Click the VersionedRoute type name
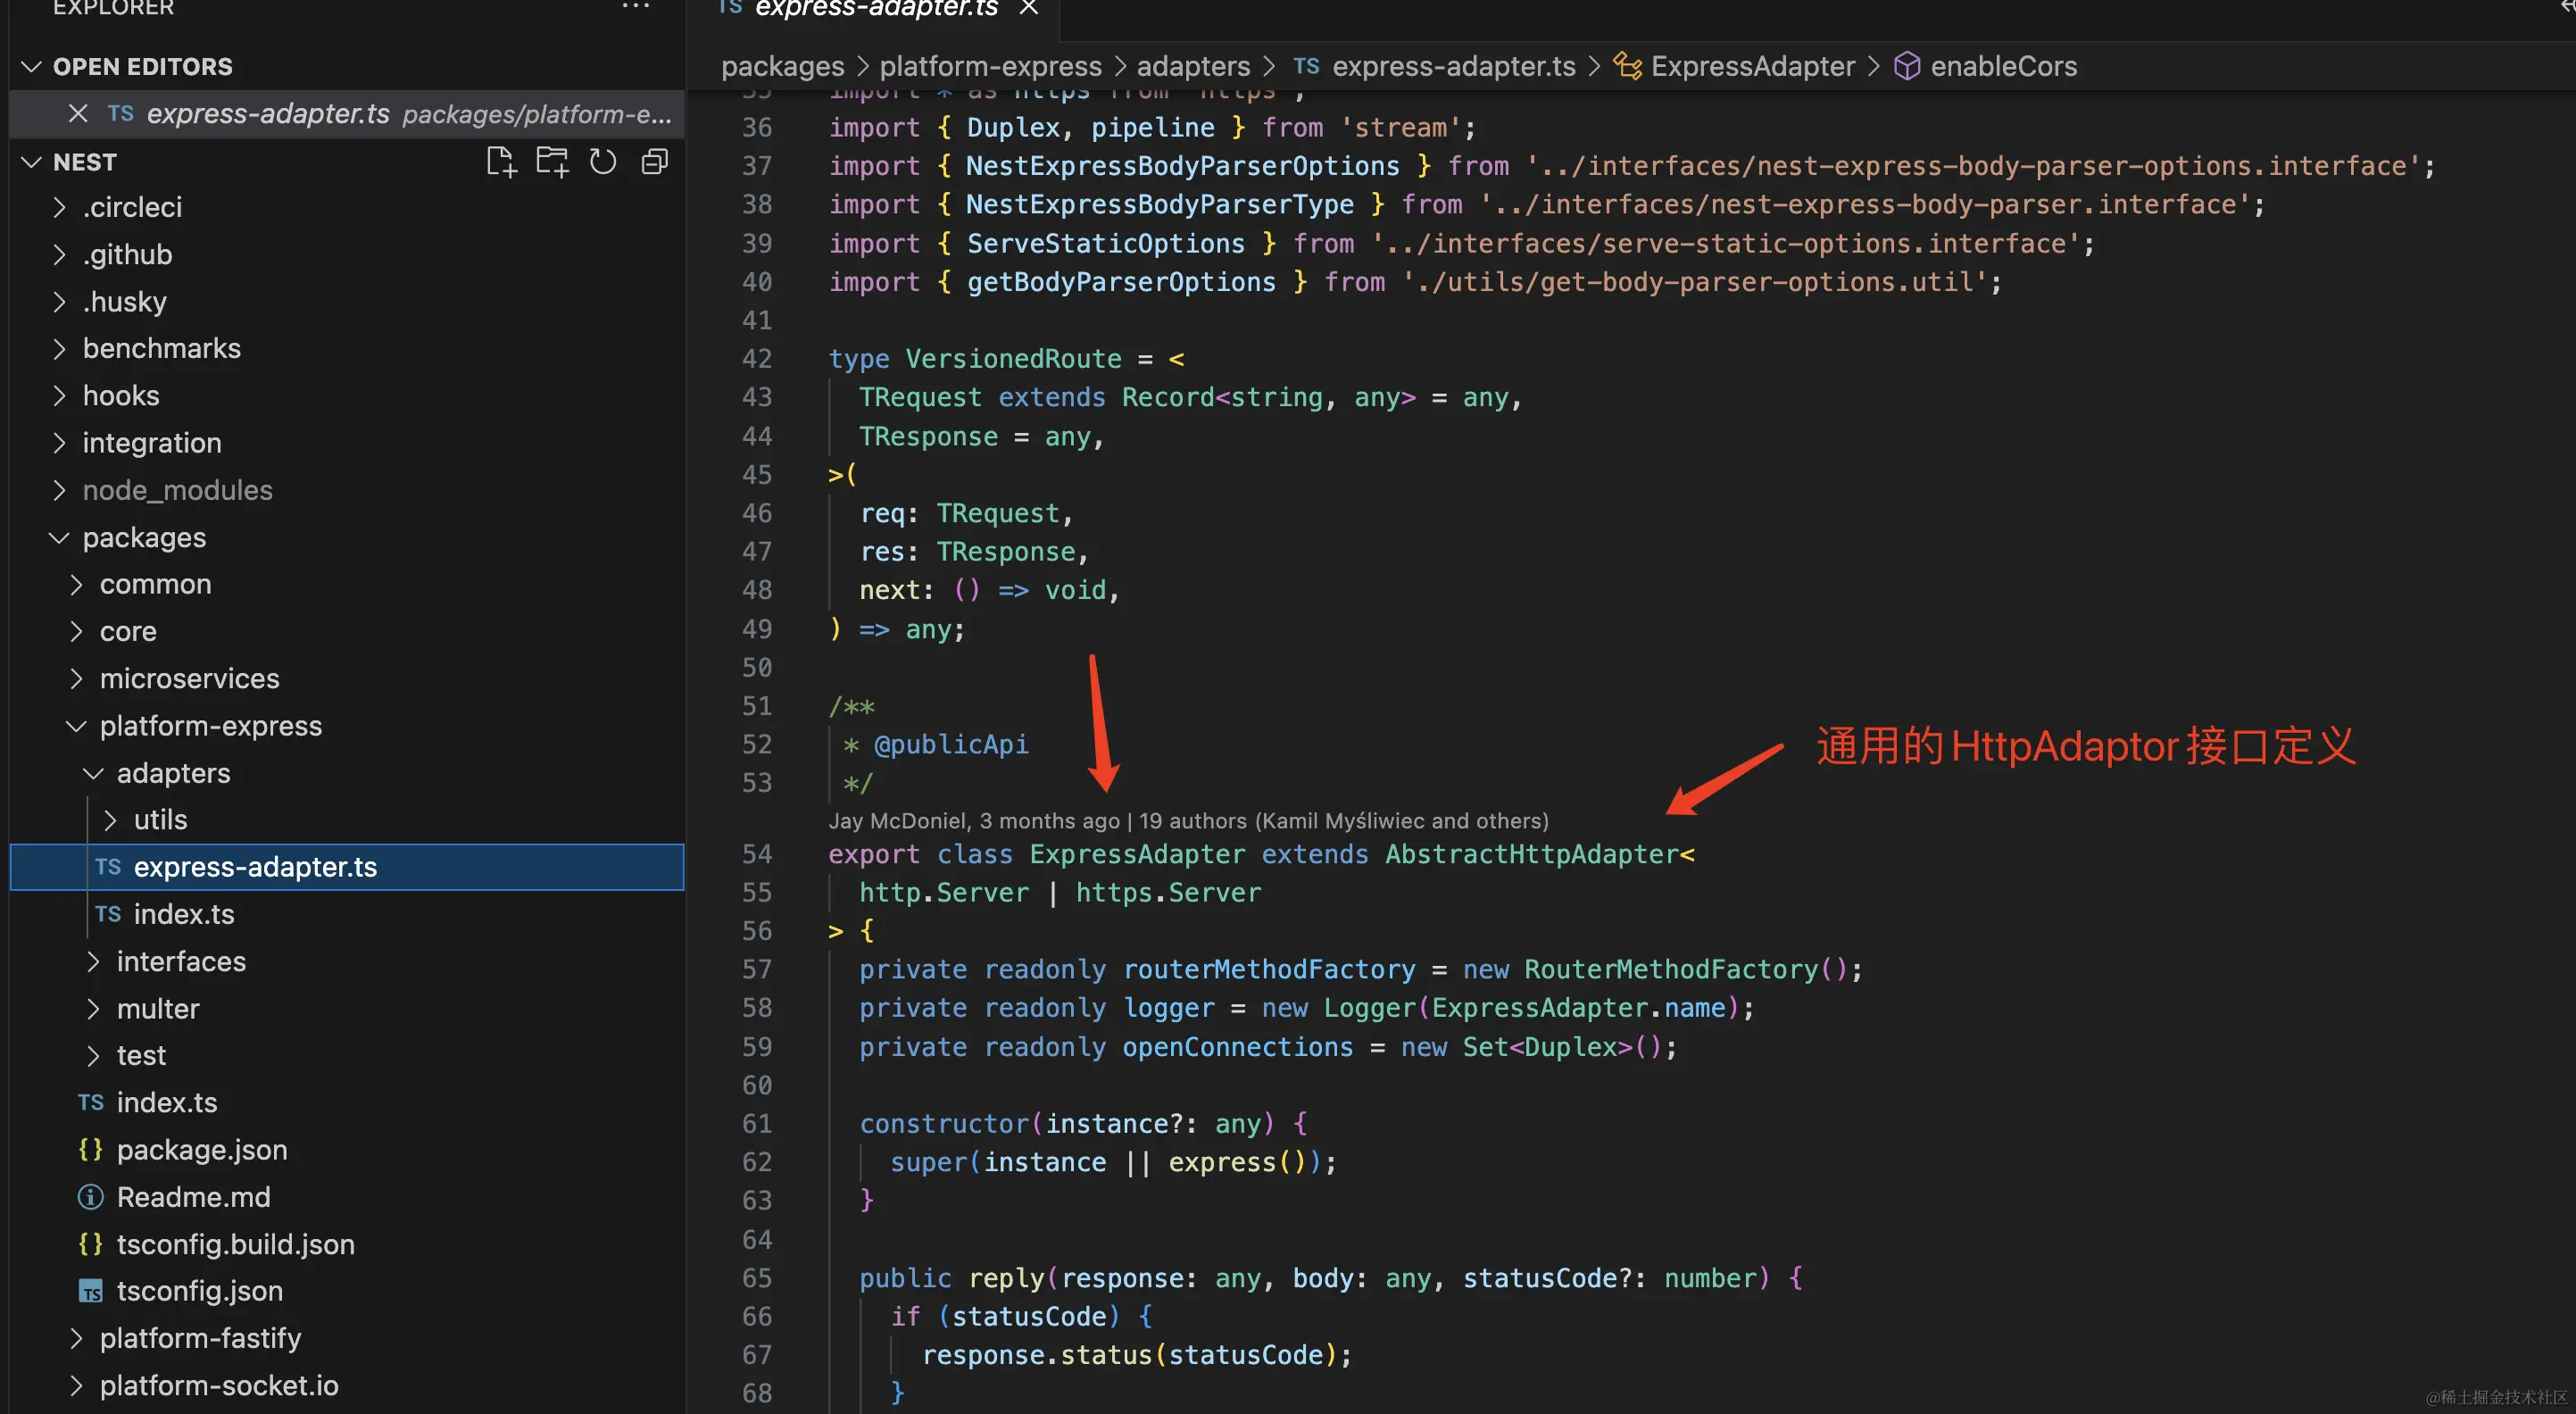The image size is (2576, 1414). (1013, 359)
